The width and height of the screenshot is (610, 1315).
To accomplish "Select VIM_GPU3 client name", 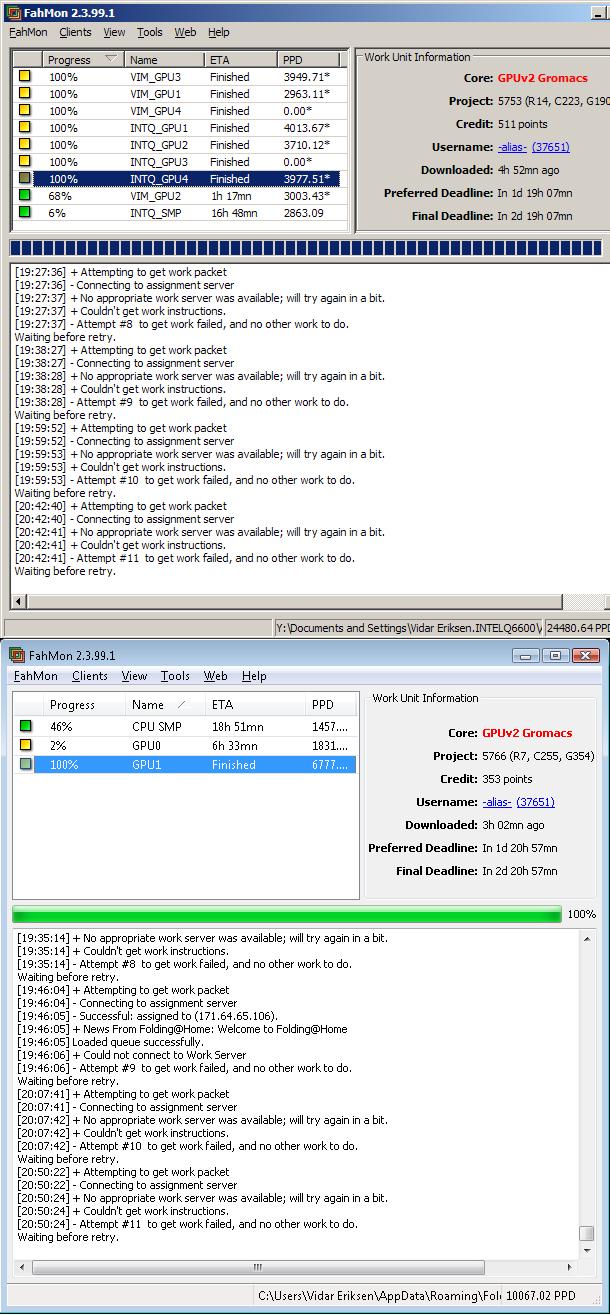I will tap(155, 77).
